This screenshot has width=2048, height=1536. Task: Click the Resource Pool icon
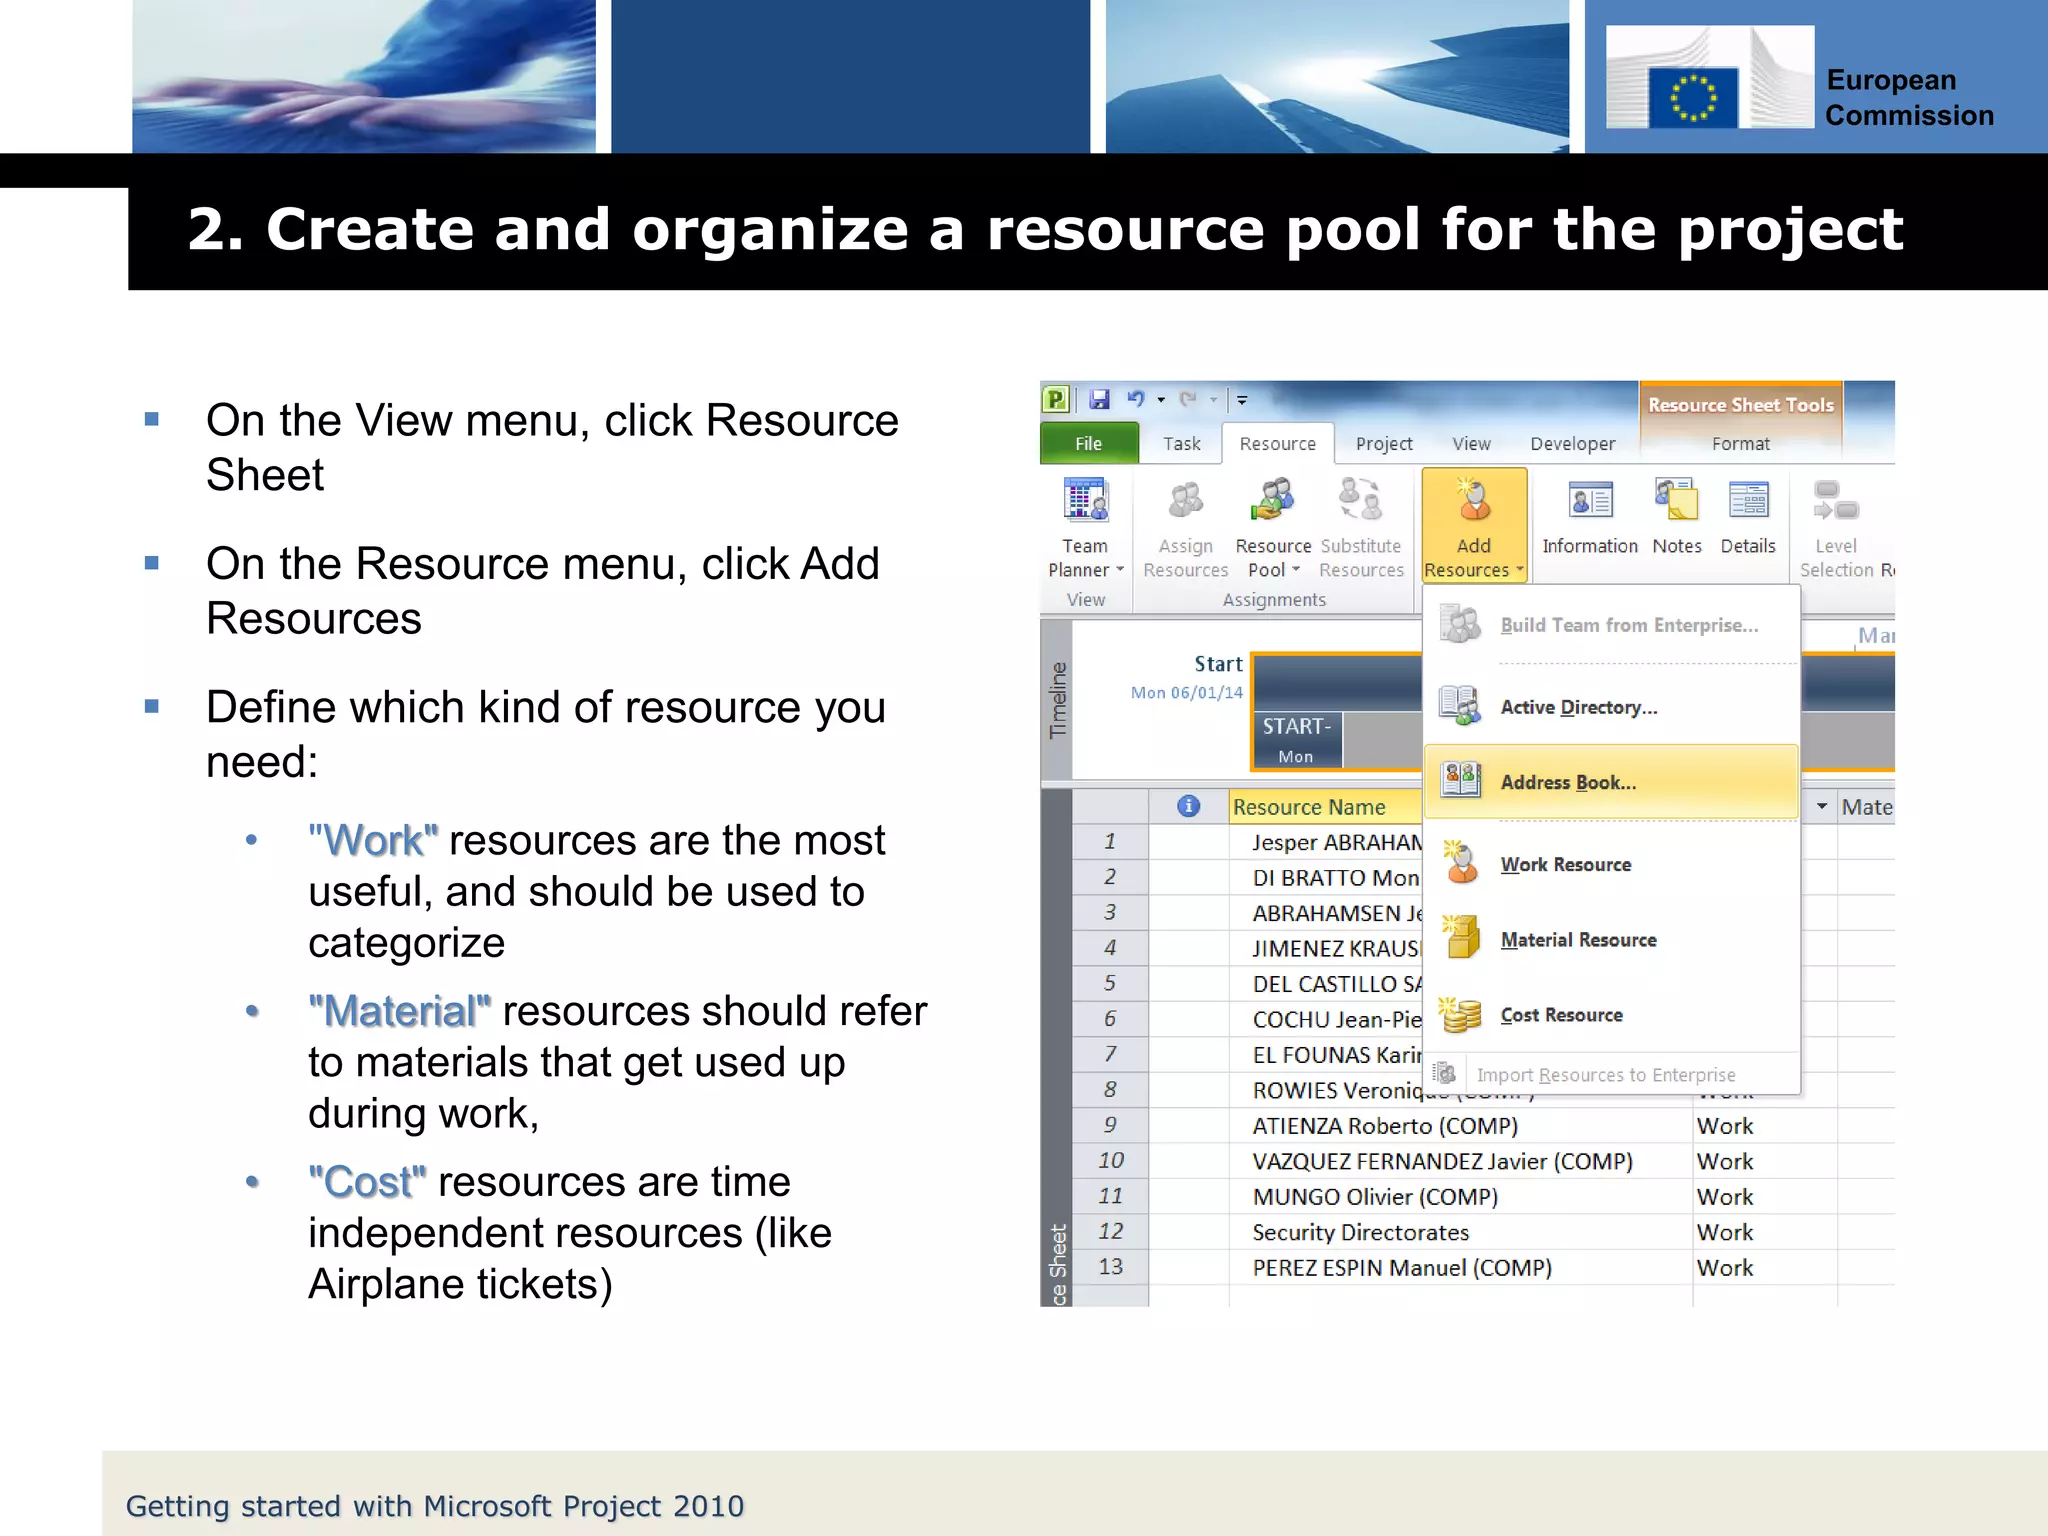click(1272, 501)
